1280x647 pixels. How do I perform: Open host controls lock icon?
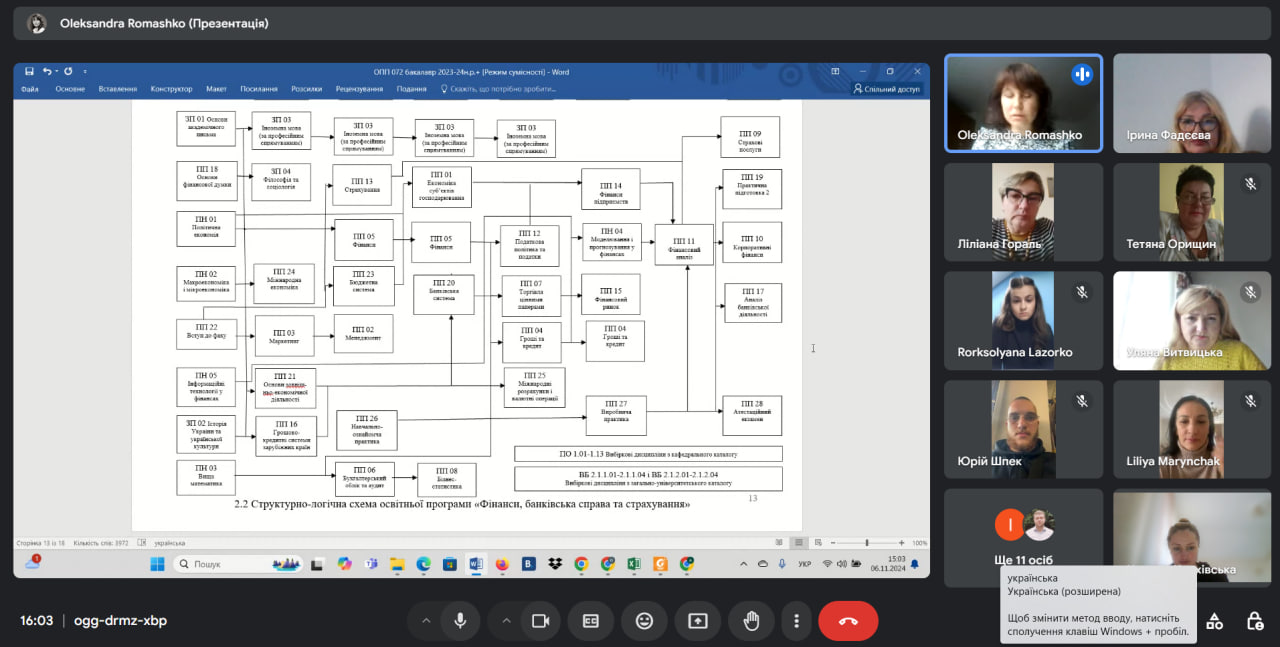[x=1255, y=621]
